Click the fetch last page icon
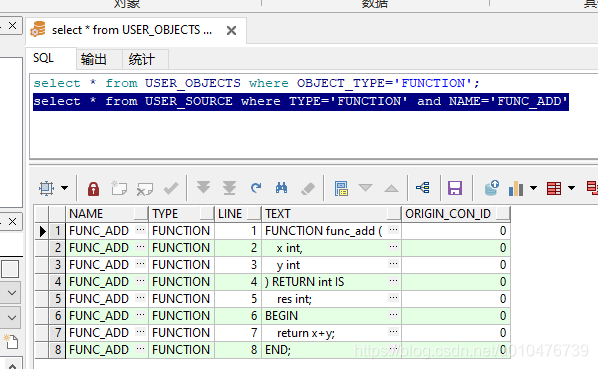The image size is (598, 369). pos(229,188)
